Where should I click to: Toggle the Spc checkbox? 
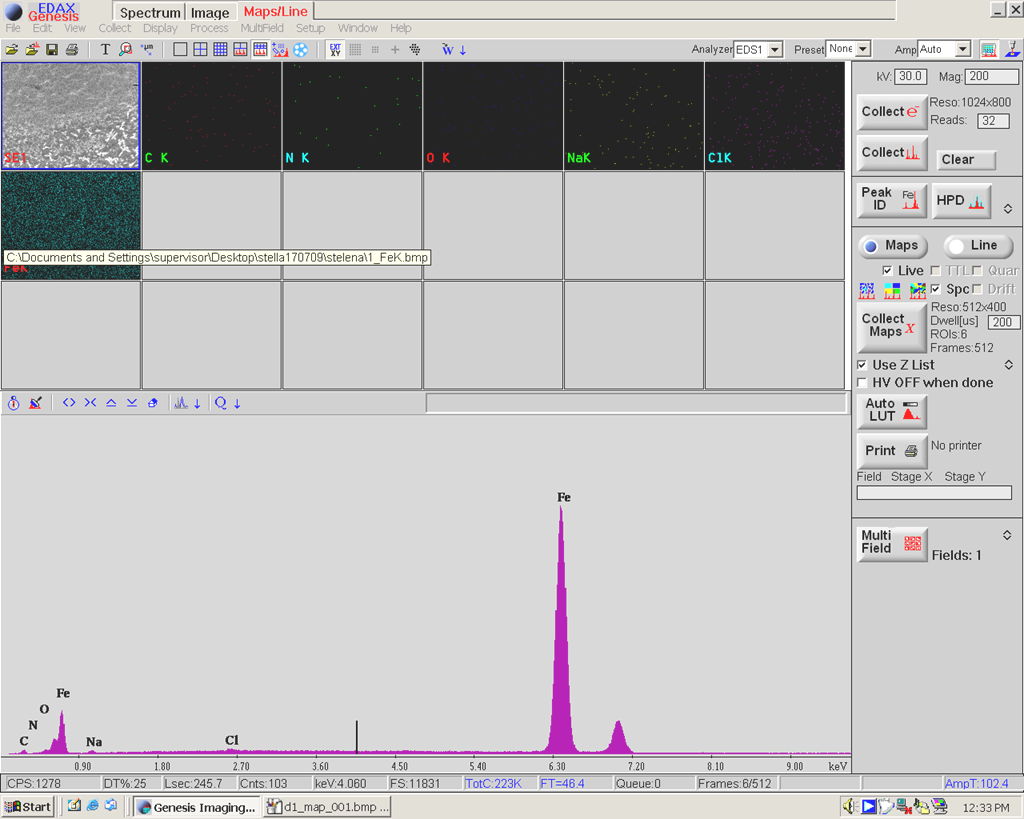point(936,289)
